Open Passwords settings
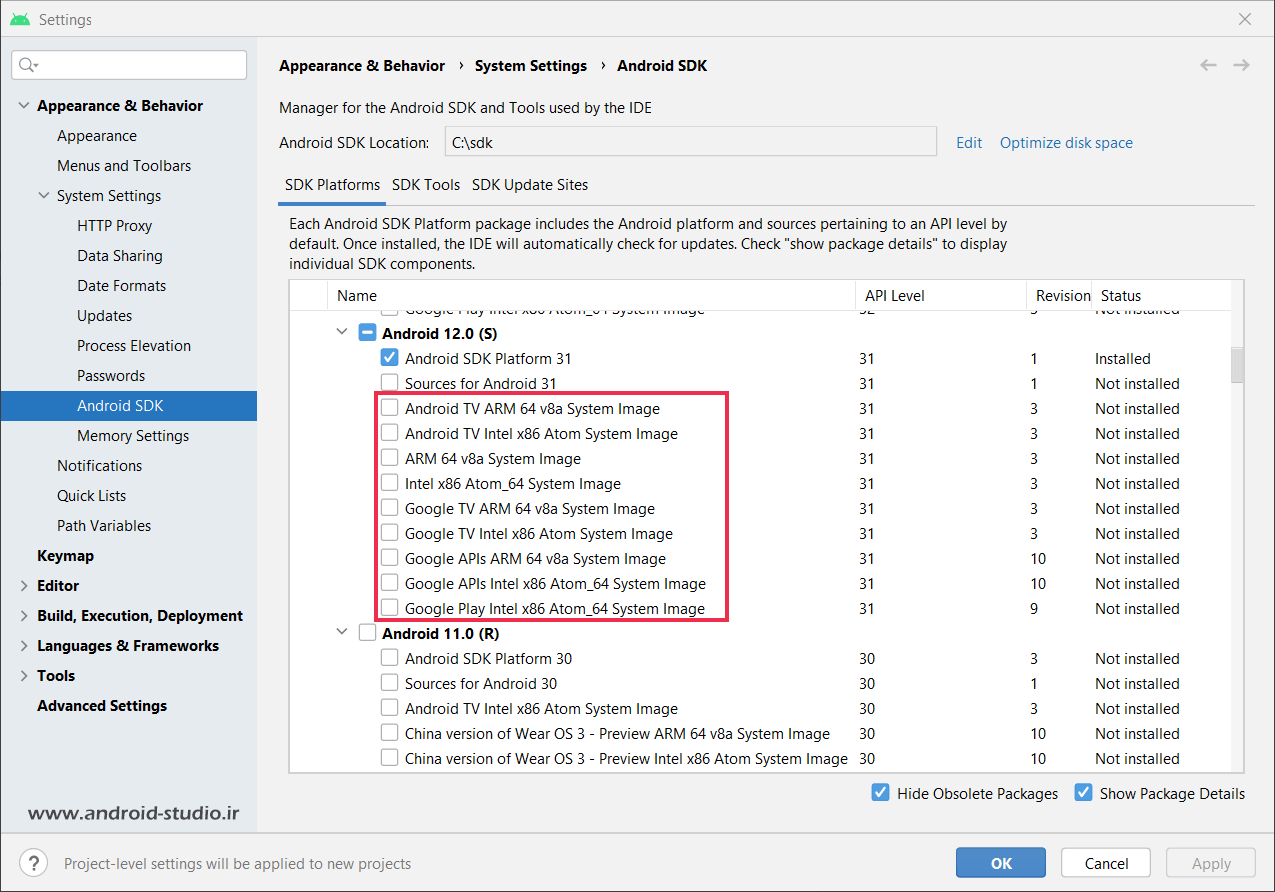The height and width of the screenshot is (892, 1275). tap(111, 376)
